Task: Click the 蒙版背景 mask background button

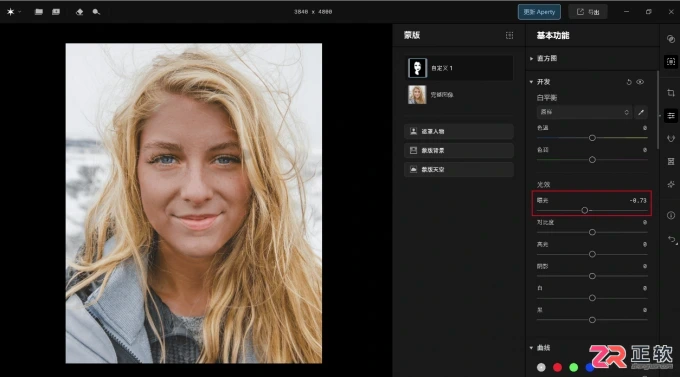Action: click(x=459, y=151)
